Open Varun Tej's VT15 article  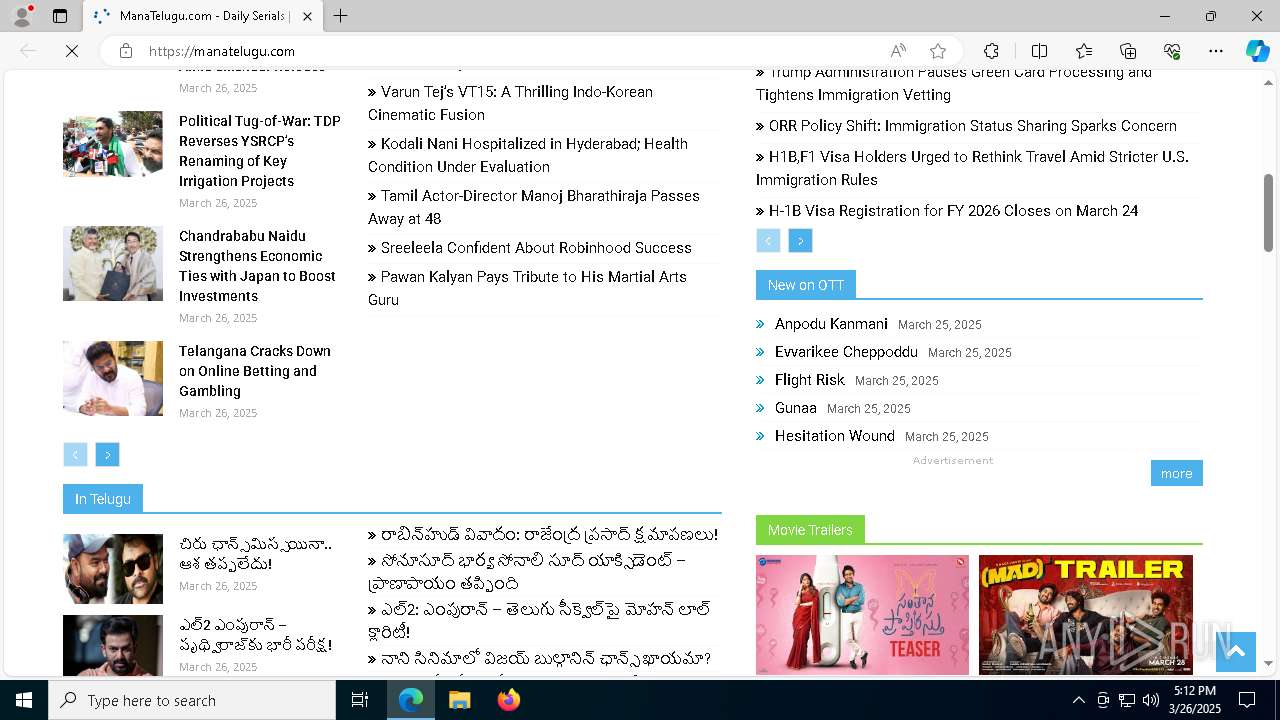click(x=510, y=103)
